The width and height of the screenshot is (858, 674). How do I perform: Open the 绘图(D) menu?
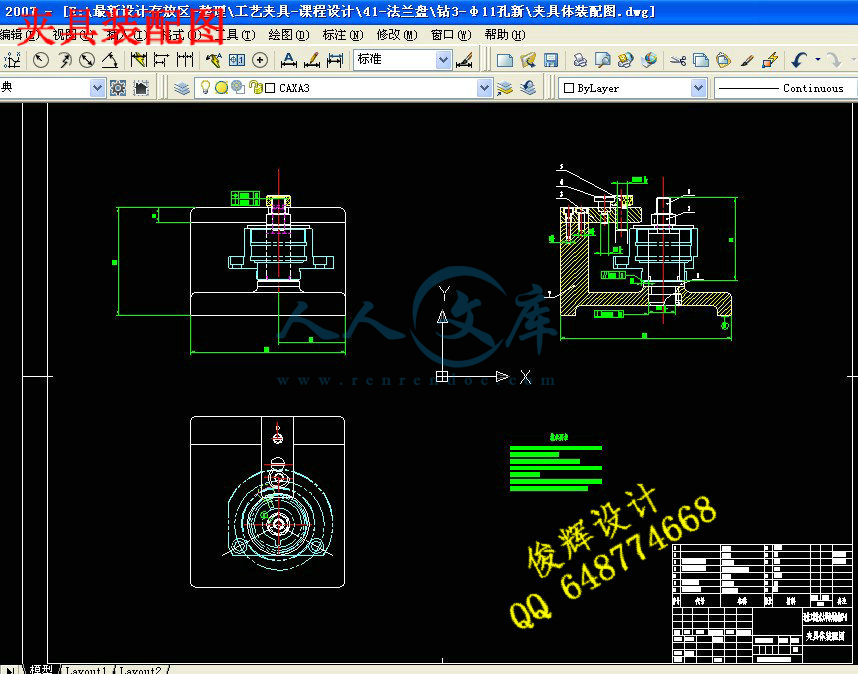[289, 35]
